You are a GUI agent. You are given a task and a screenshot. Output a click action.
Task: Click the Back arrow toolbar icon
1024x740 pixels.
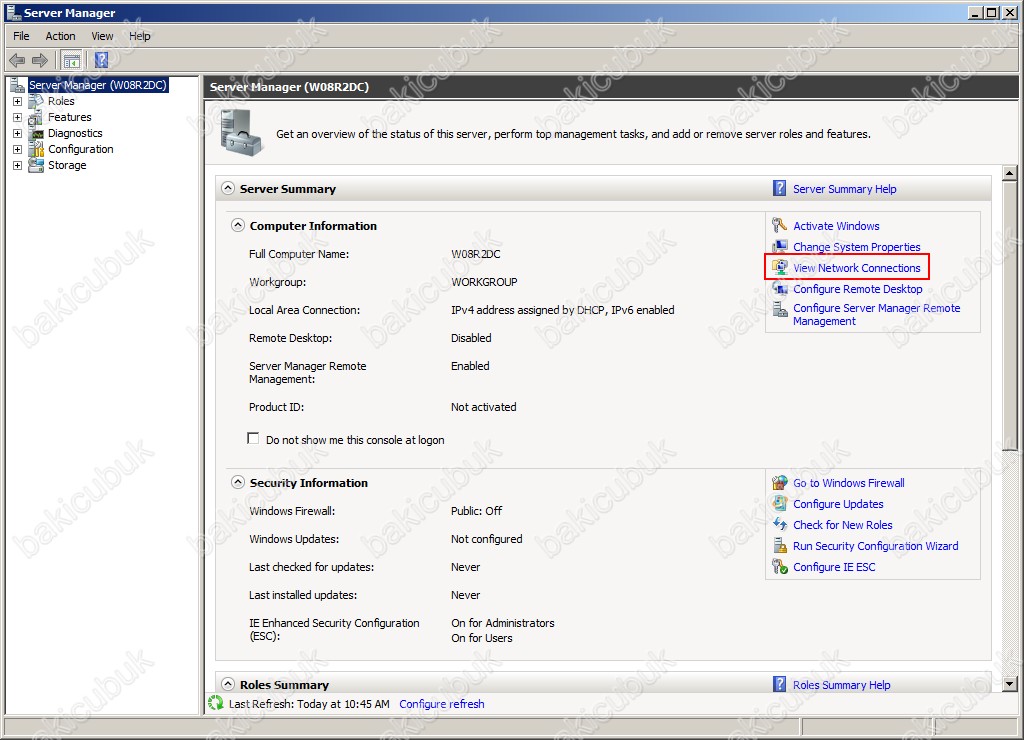pos(17,61)
